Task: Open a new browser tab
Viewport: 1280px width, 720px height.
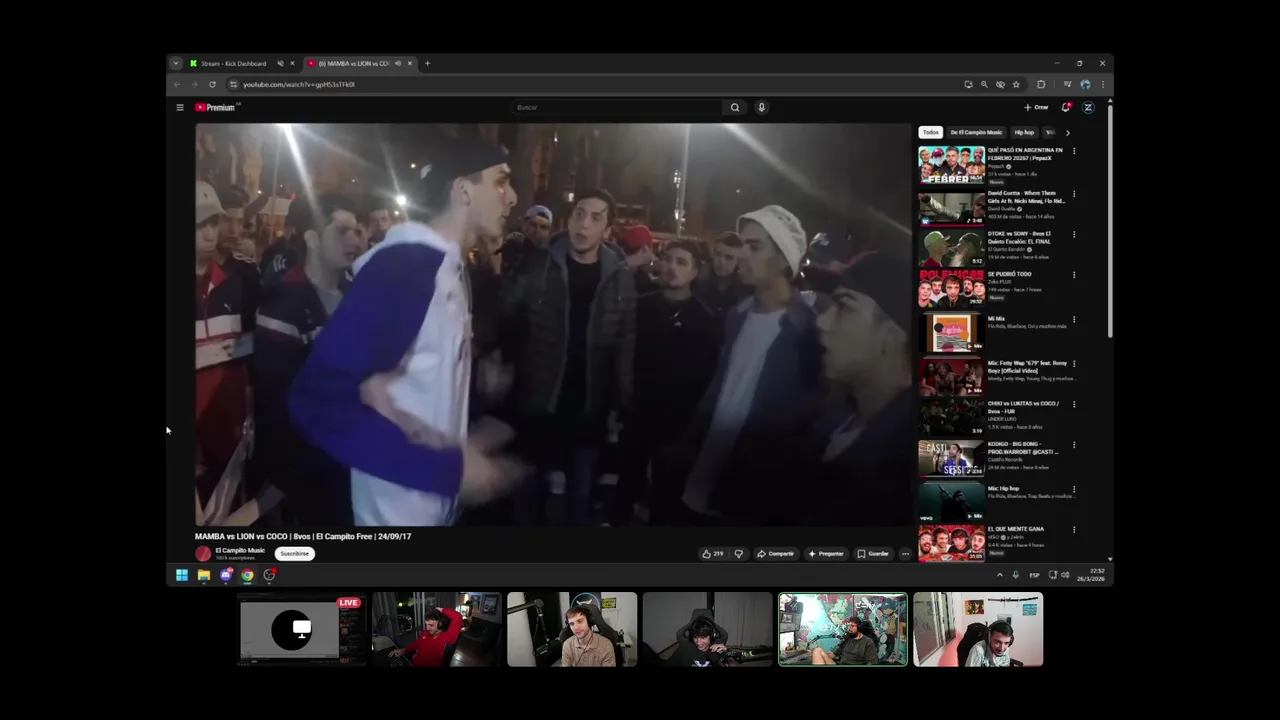Action: pos(427,63)
